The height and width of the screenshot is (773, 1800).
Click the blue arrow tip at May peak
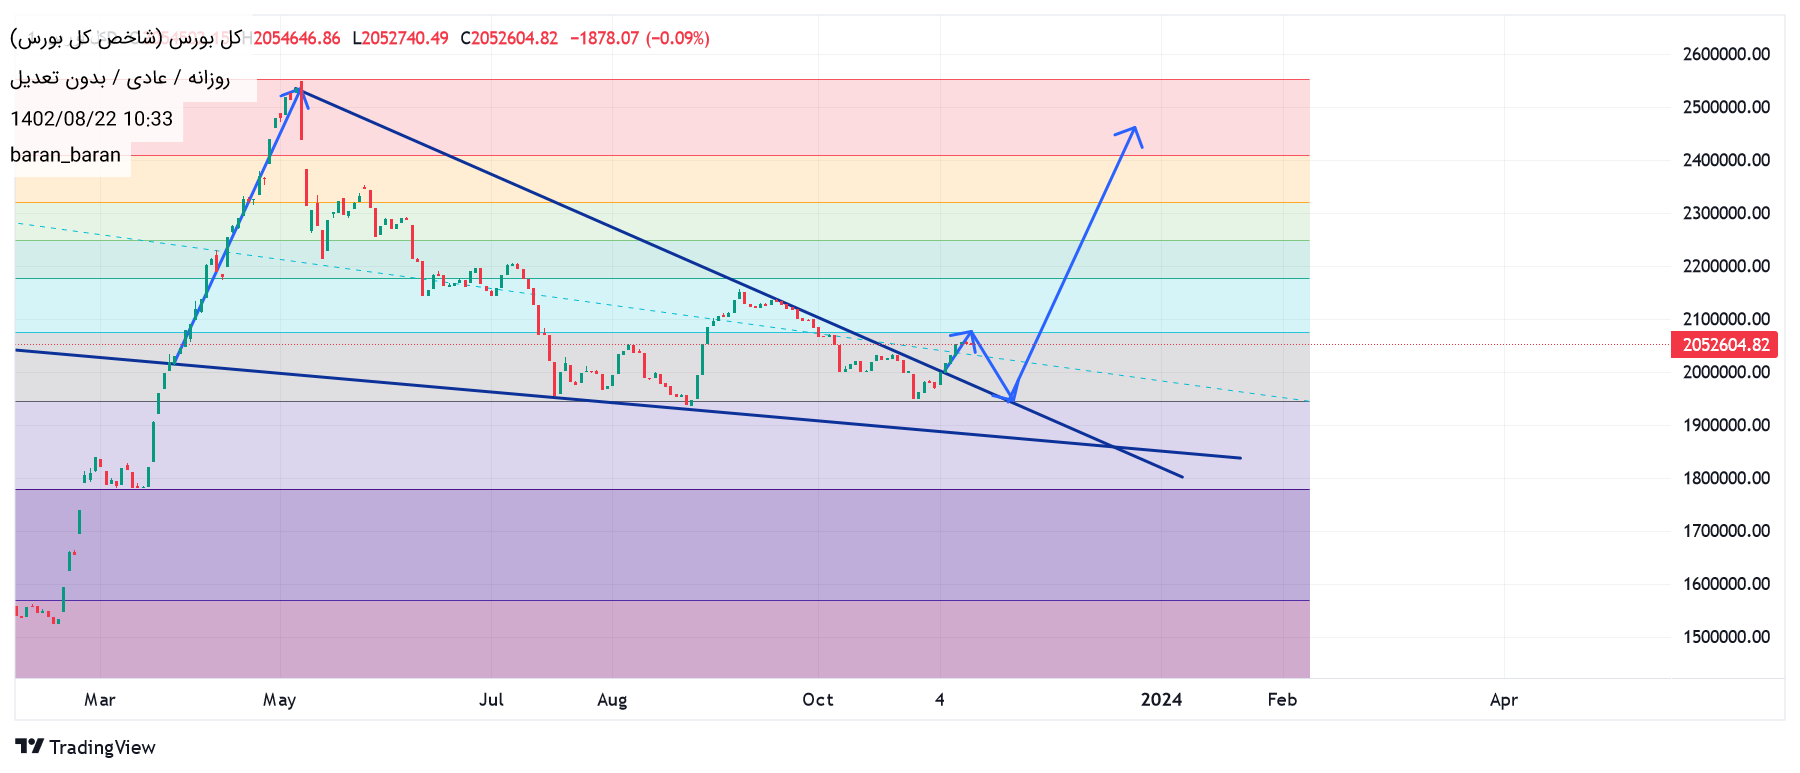299,90
